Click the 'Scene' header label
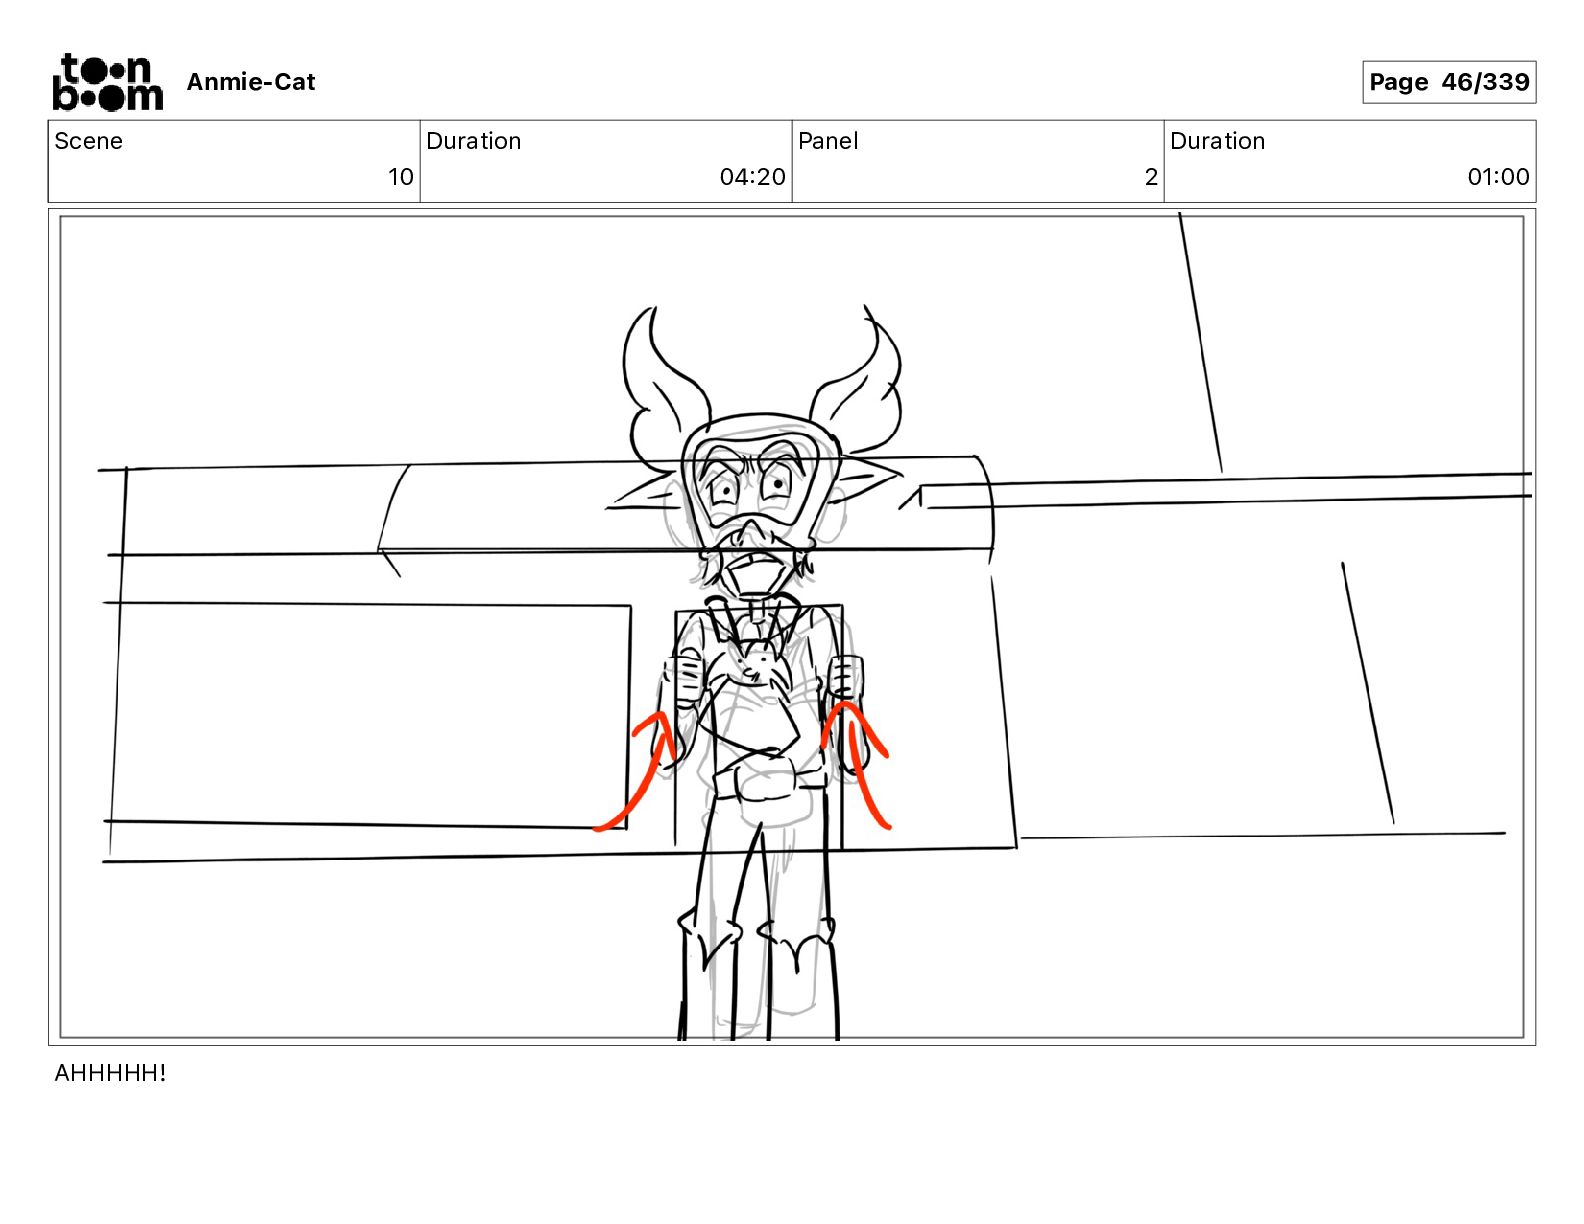1584x1224 pixels. (88, 141)
